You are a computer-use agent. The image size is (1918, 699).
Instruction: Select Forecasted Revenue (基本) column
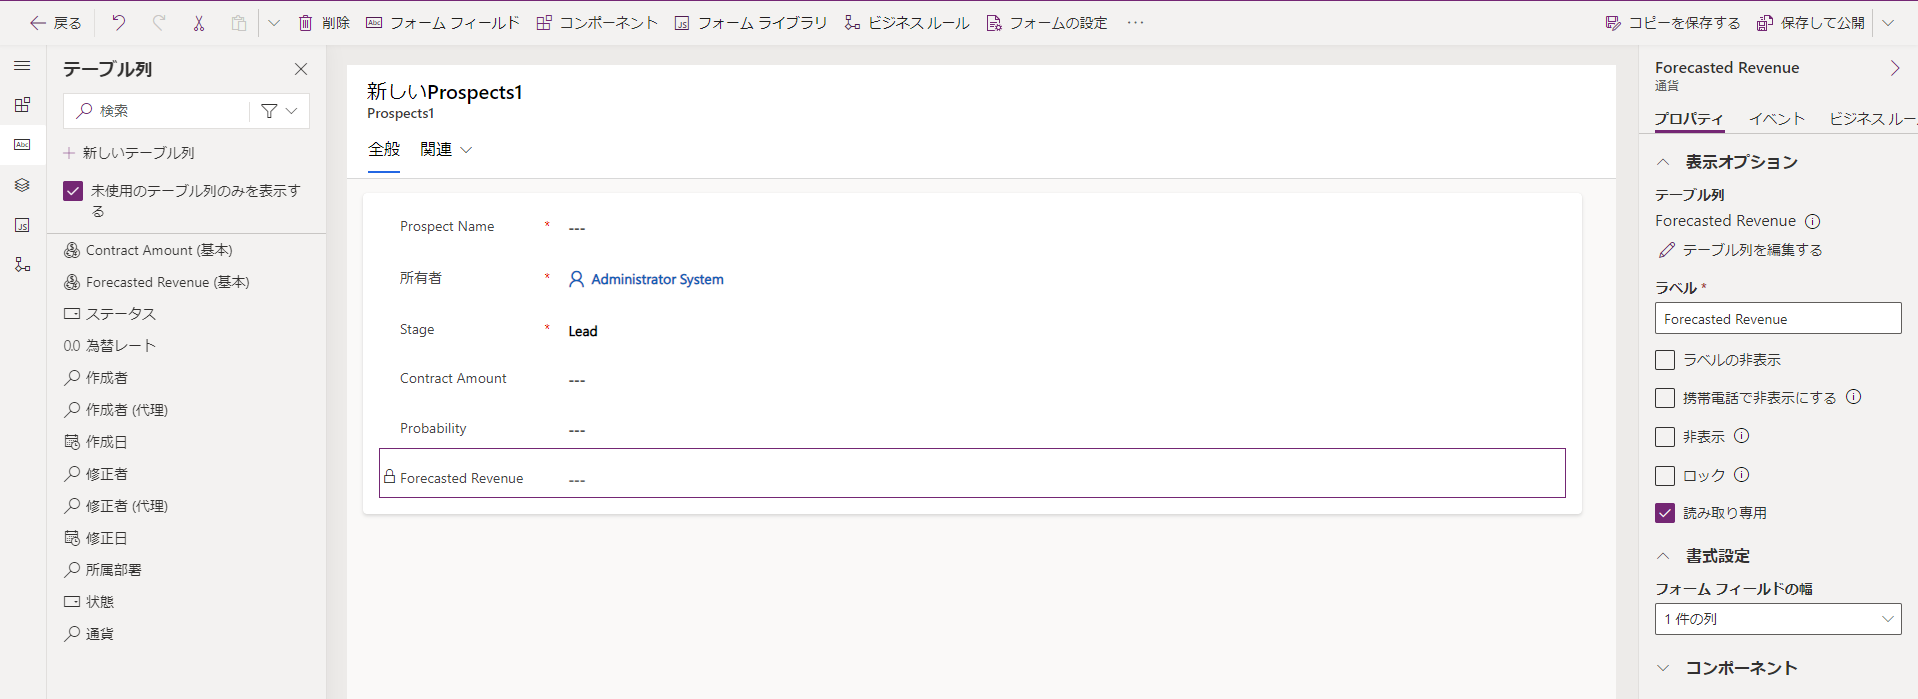tap(157, 282)
